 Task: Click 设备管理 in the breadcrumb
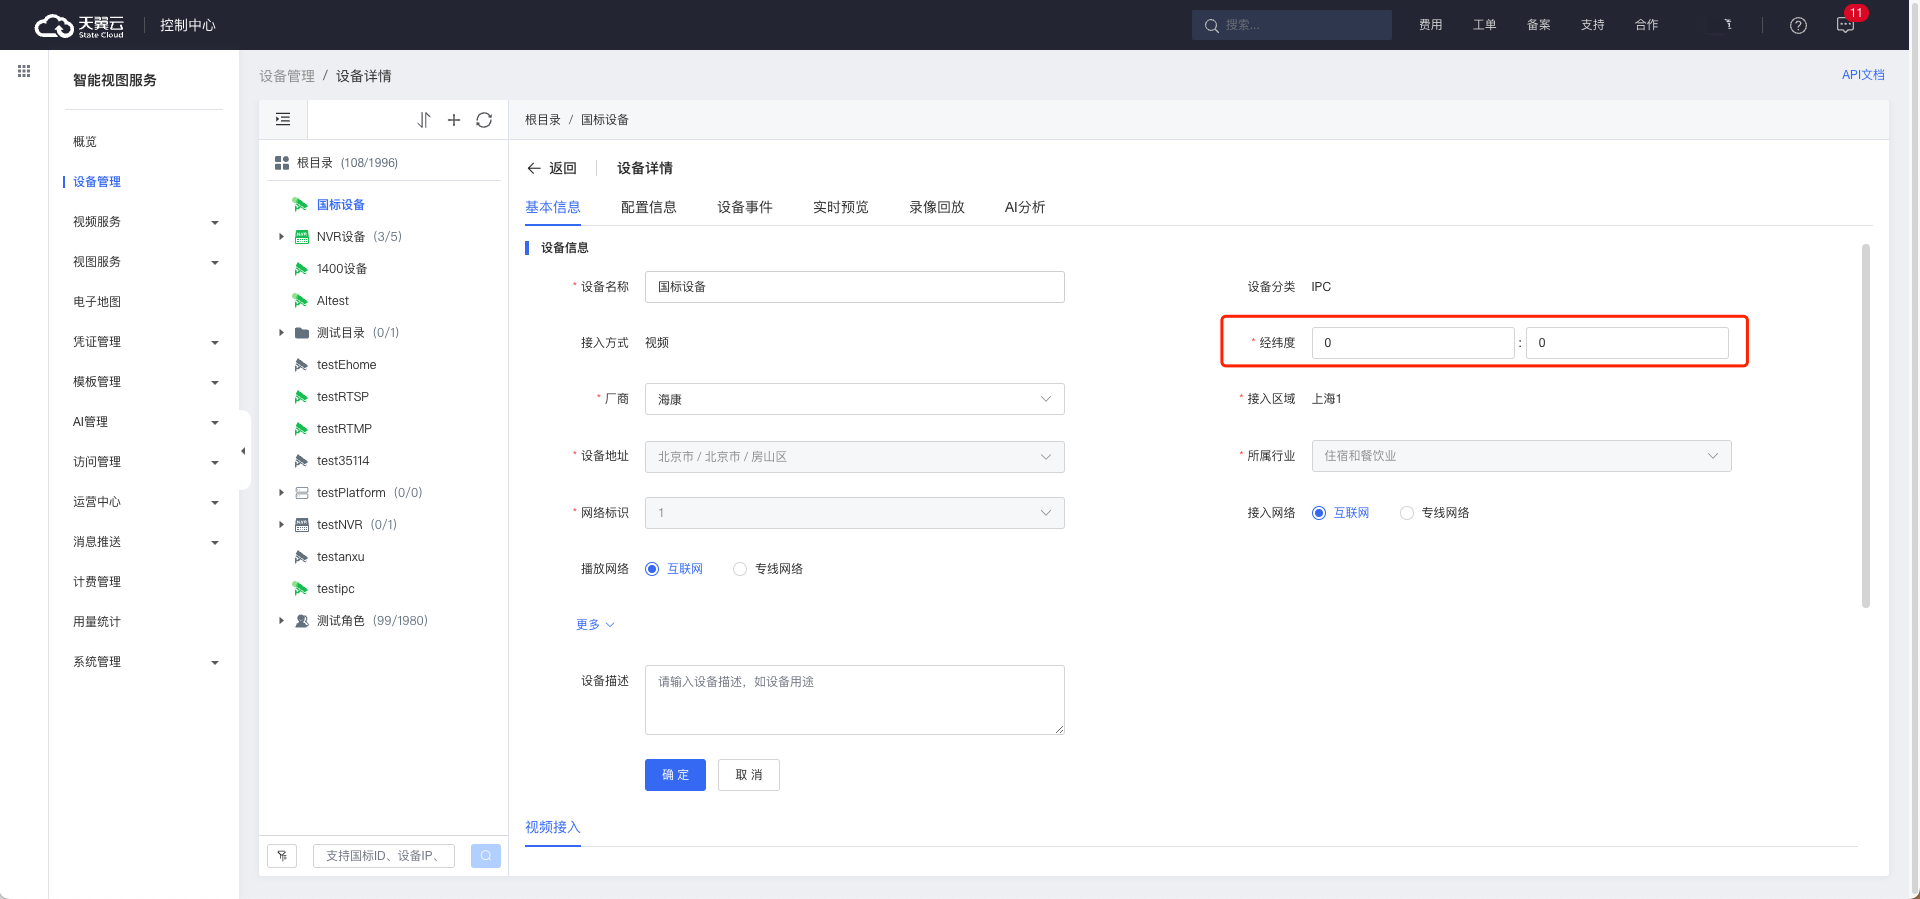click(x=287, y=76)
